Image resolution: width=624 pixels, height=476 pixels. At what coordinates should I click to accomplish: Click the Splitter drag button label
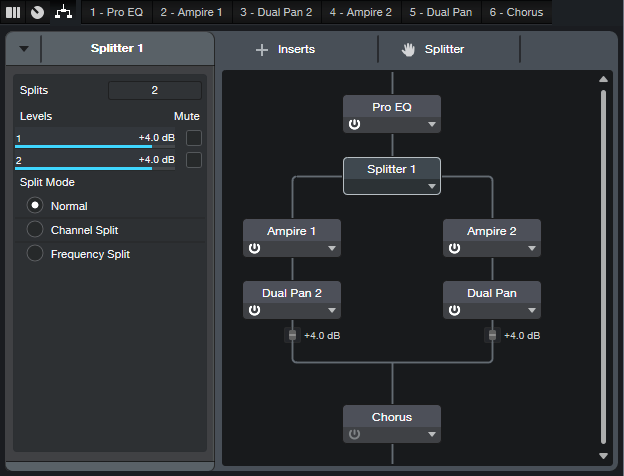coord(445,49)
